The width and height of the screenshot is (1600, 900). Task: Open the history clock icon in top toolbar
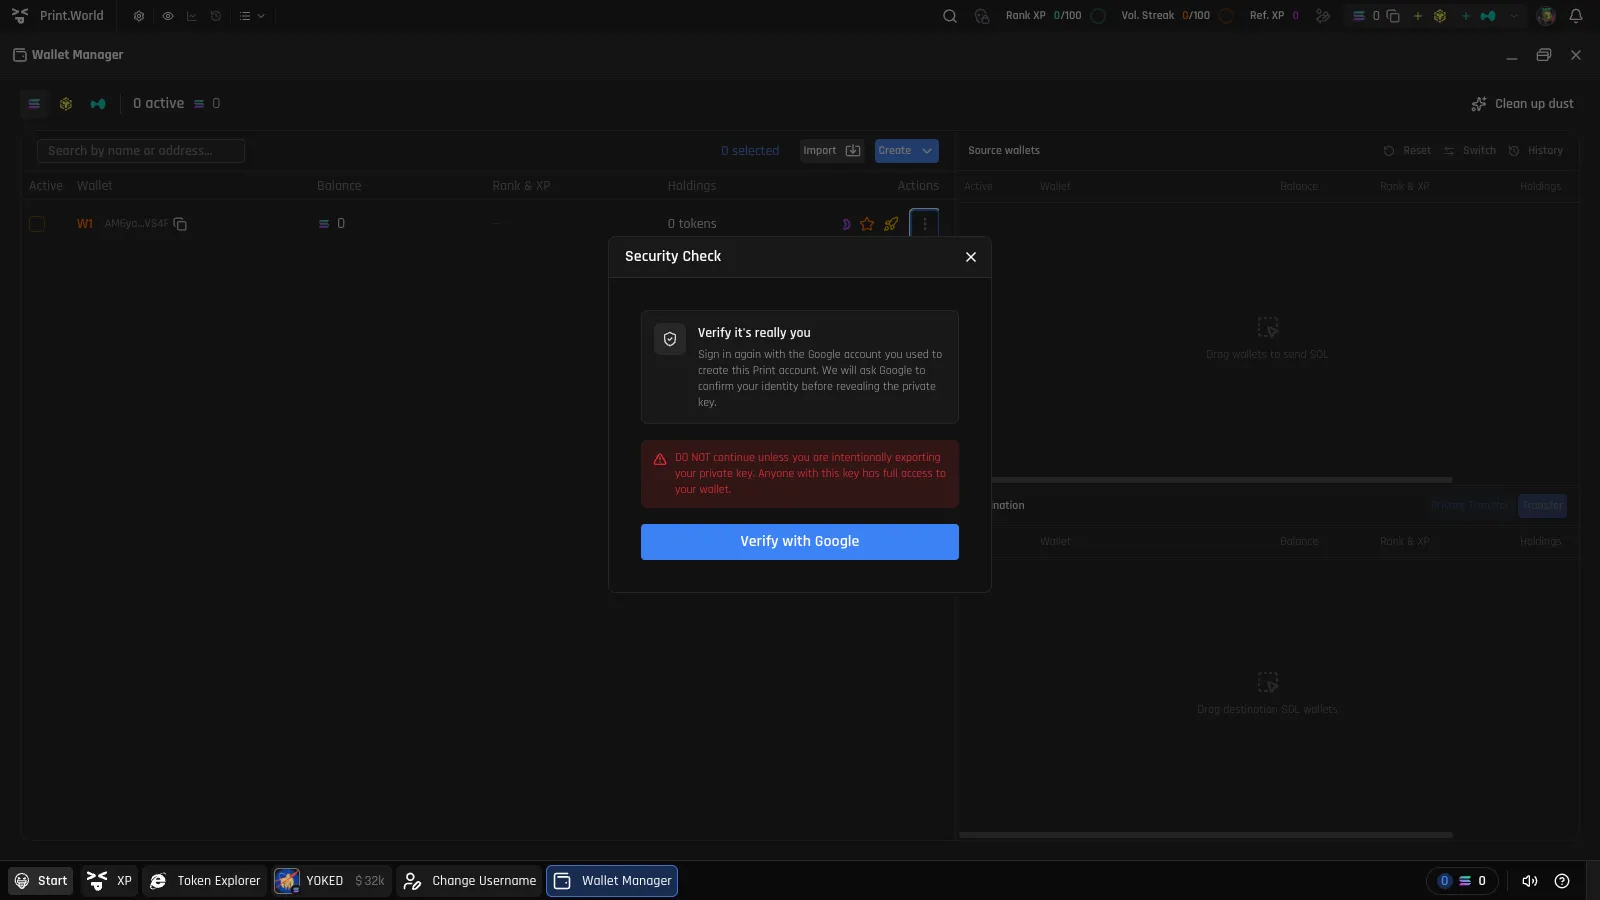[x=216, y=16]
